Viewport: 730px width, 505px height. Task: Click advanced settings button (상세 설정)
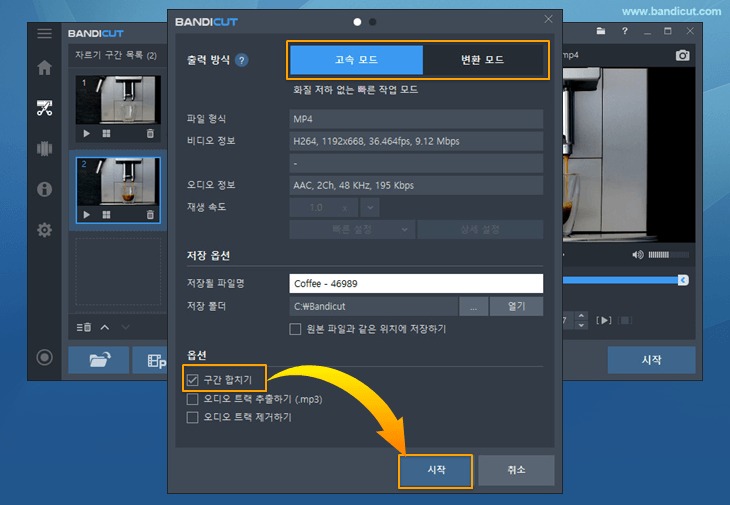[480, 229]
